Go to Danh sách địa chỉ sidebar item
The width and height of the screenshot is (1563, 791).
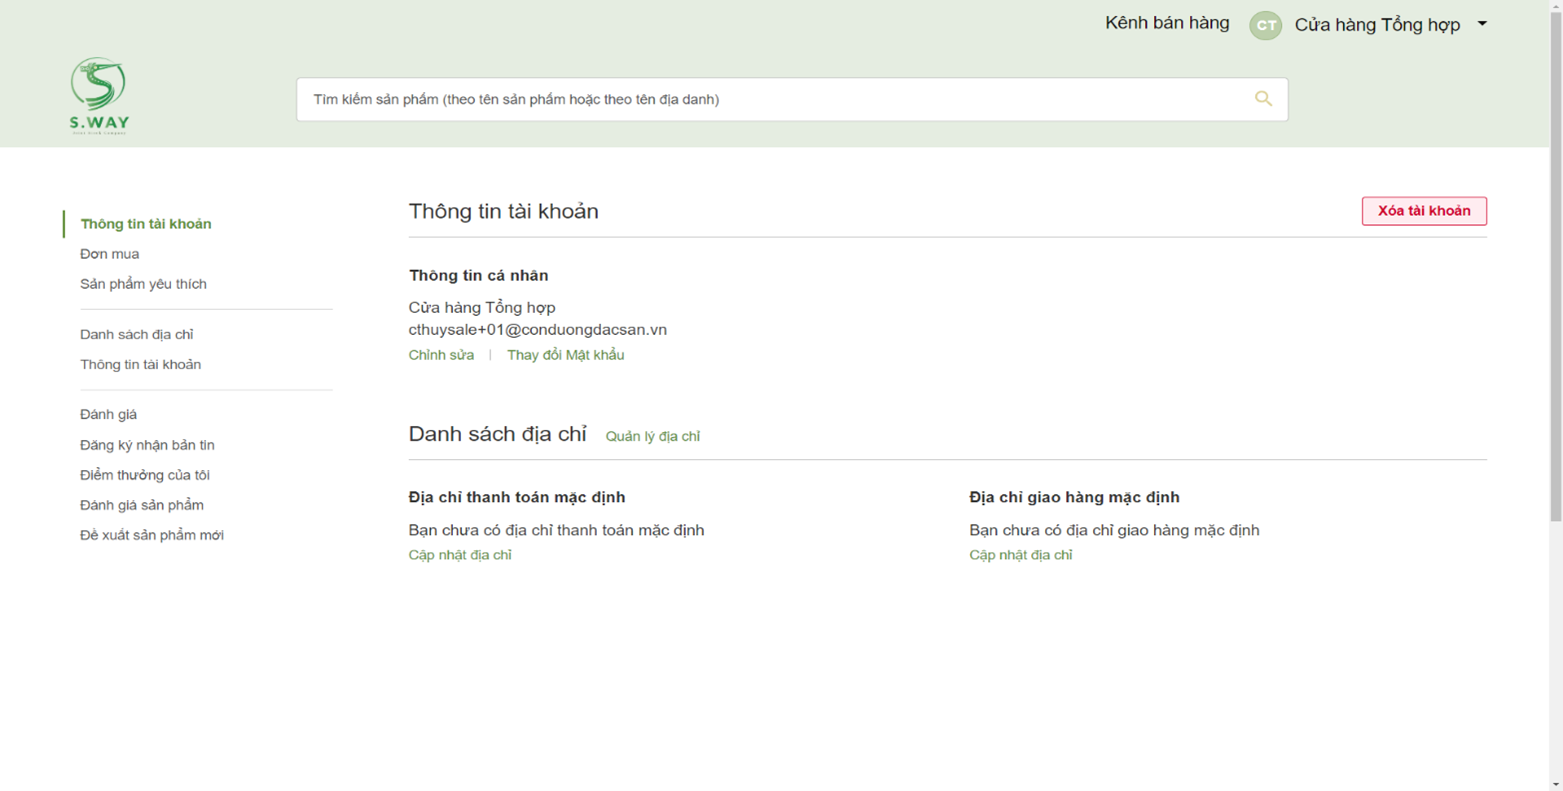137,334
